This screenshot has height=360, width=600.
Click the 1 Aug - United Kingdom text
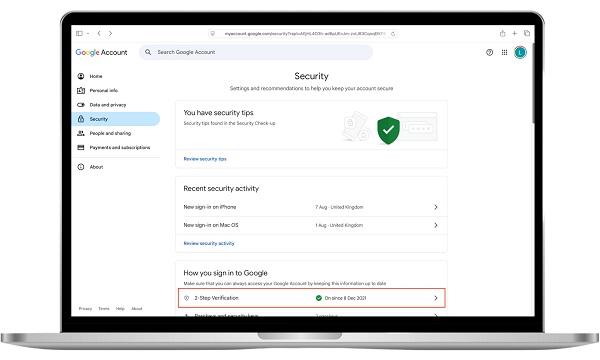(339, 225)
